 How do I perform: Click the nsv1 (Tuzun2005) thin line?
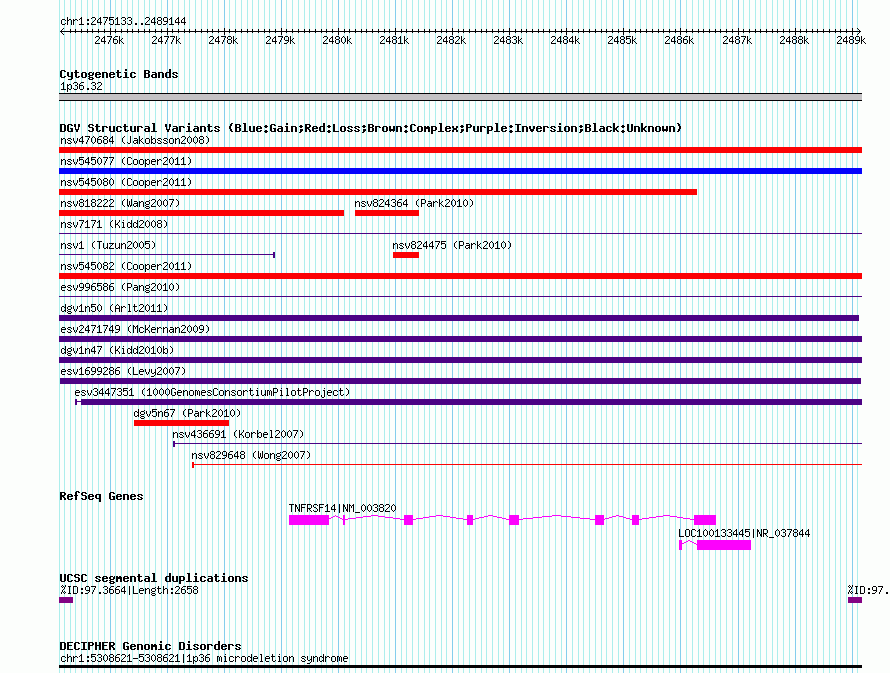click(x=167, y=255)
